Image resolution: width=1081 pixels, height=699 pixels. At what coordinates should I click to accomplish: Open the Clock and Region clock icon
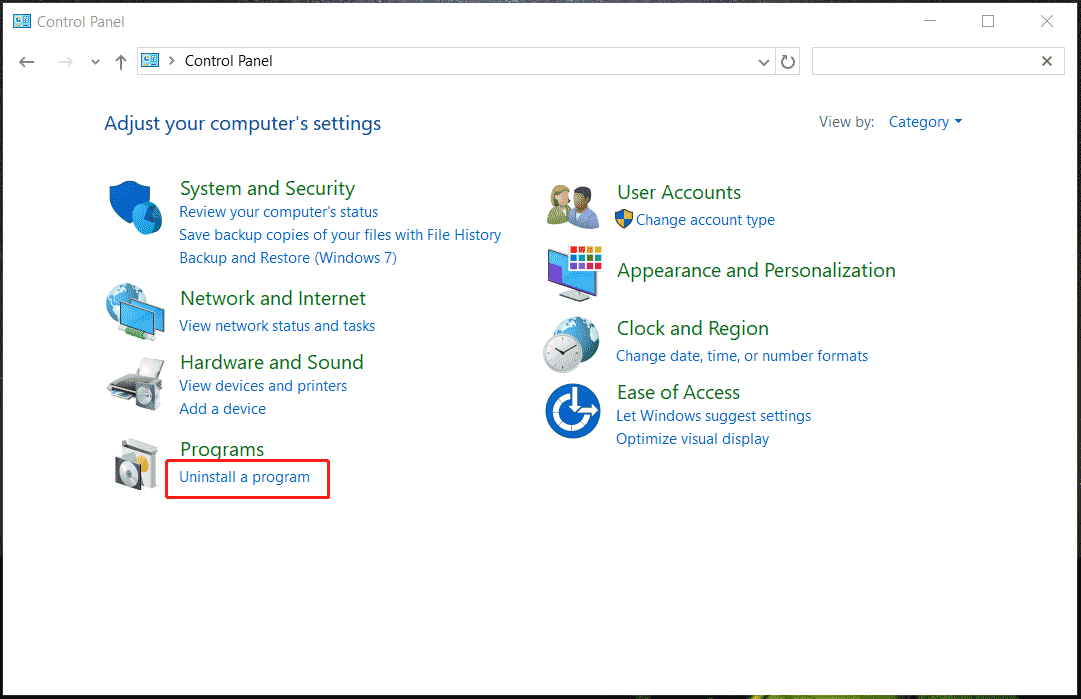pos(572,343)
